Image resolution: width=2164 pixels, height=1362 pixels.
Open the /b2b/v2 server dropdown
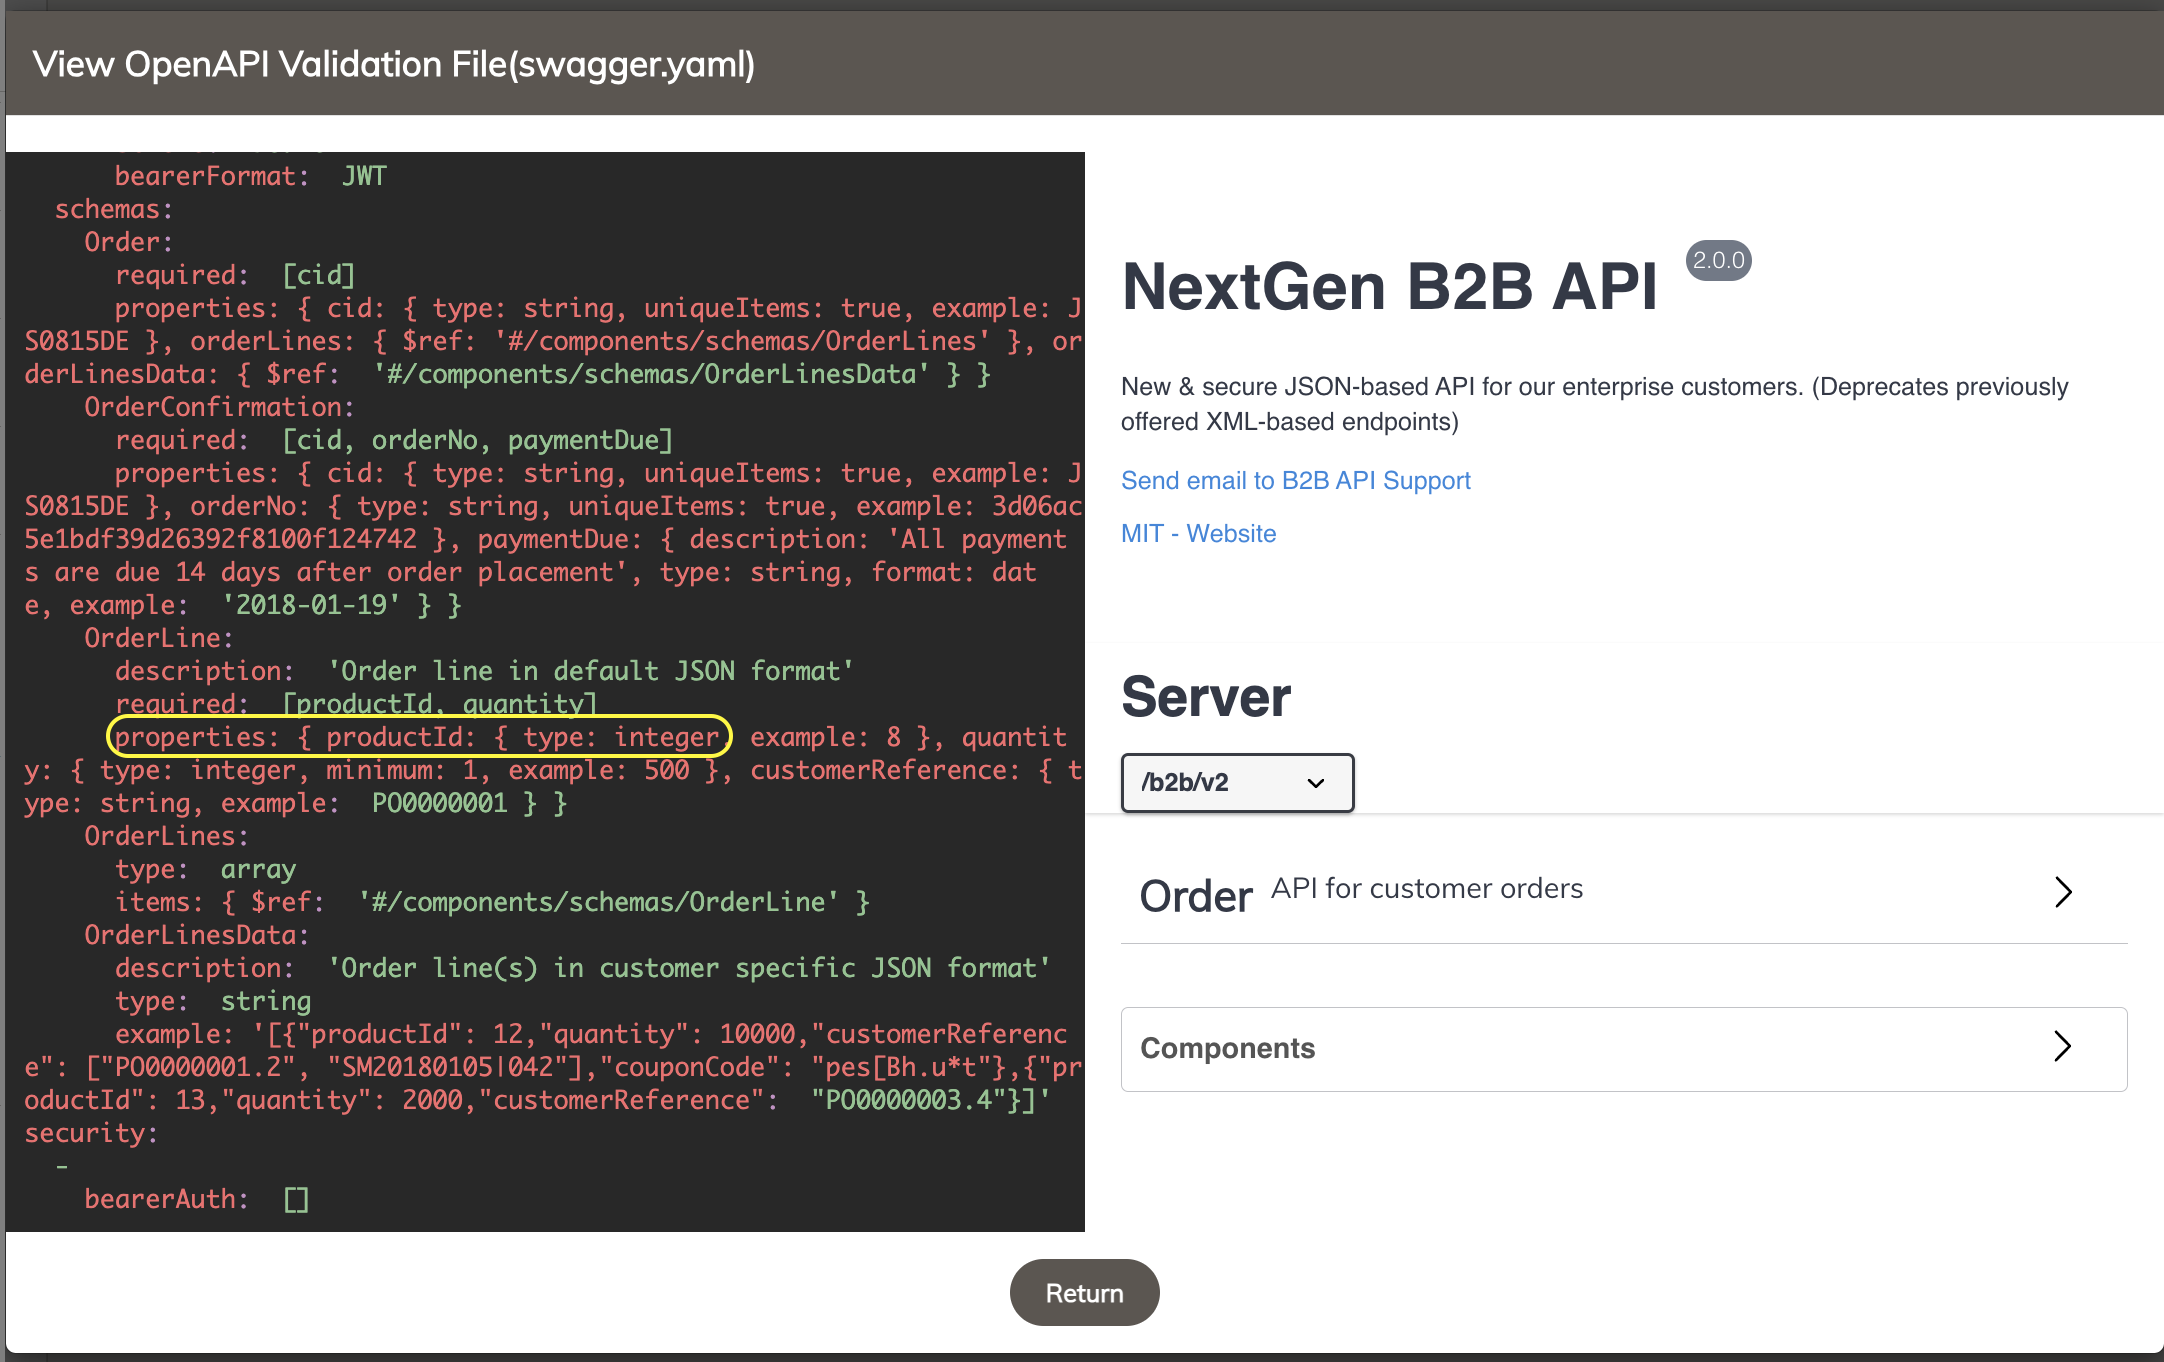click(x=1237, y=782)
